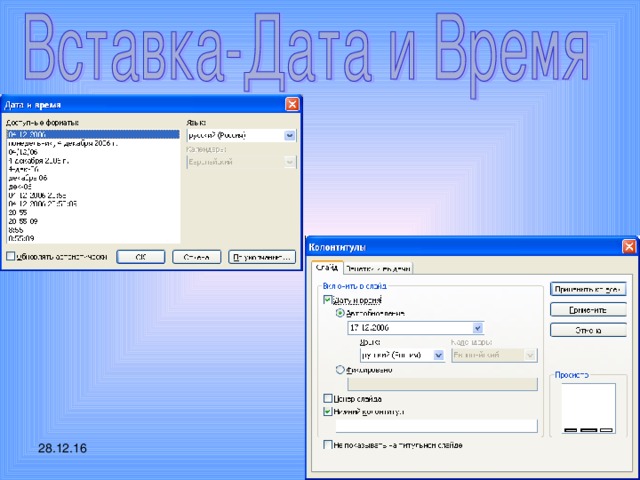Select the 4-дек-06 format
The height and width of the screenshot is (480, 640).
click(x=93, y=169)
